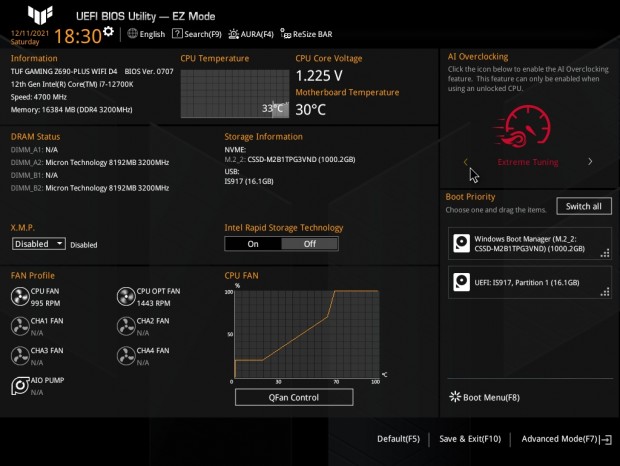Screen dimensions: 620x466
Task: Click the AIO PUMP icon
Action: coord(20,386)
